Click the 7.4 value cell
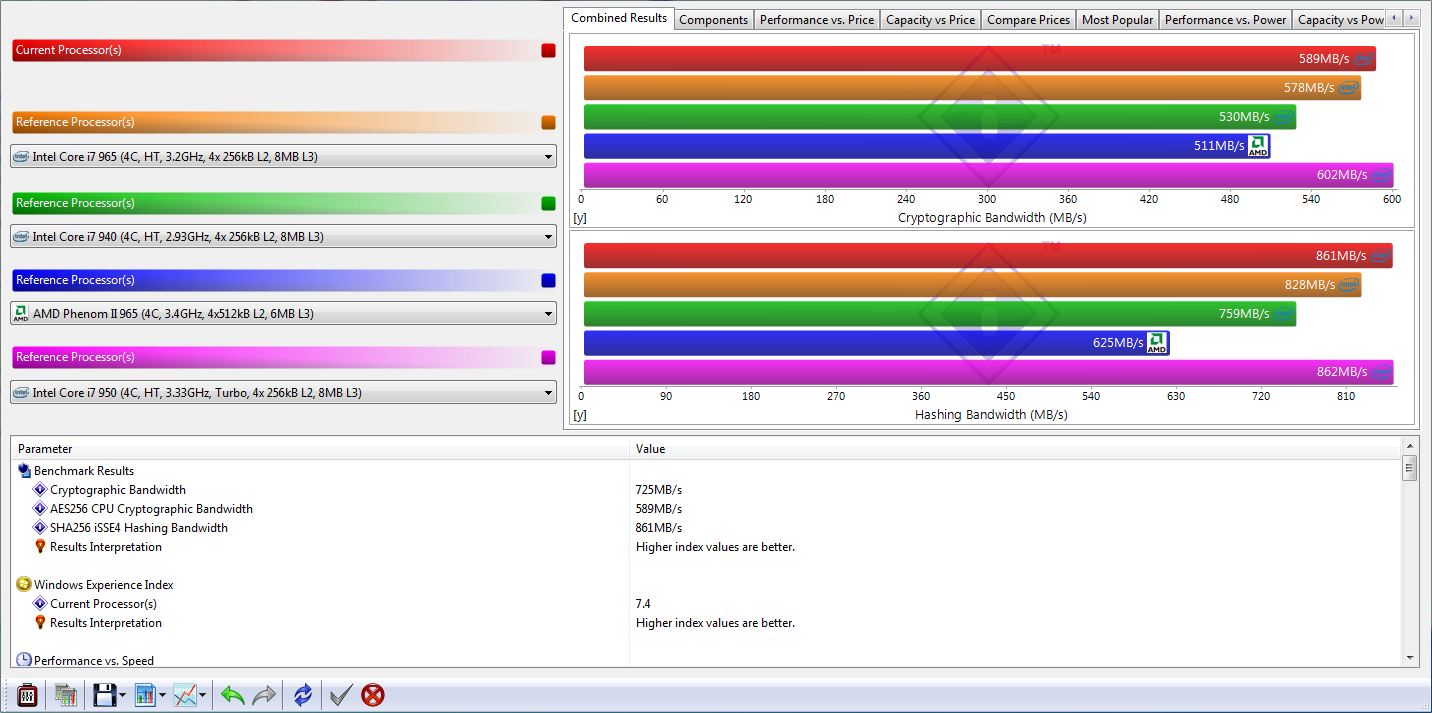 tap(643, 604)
